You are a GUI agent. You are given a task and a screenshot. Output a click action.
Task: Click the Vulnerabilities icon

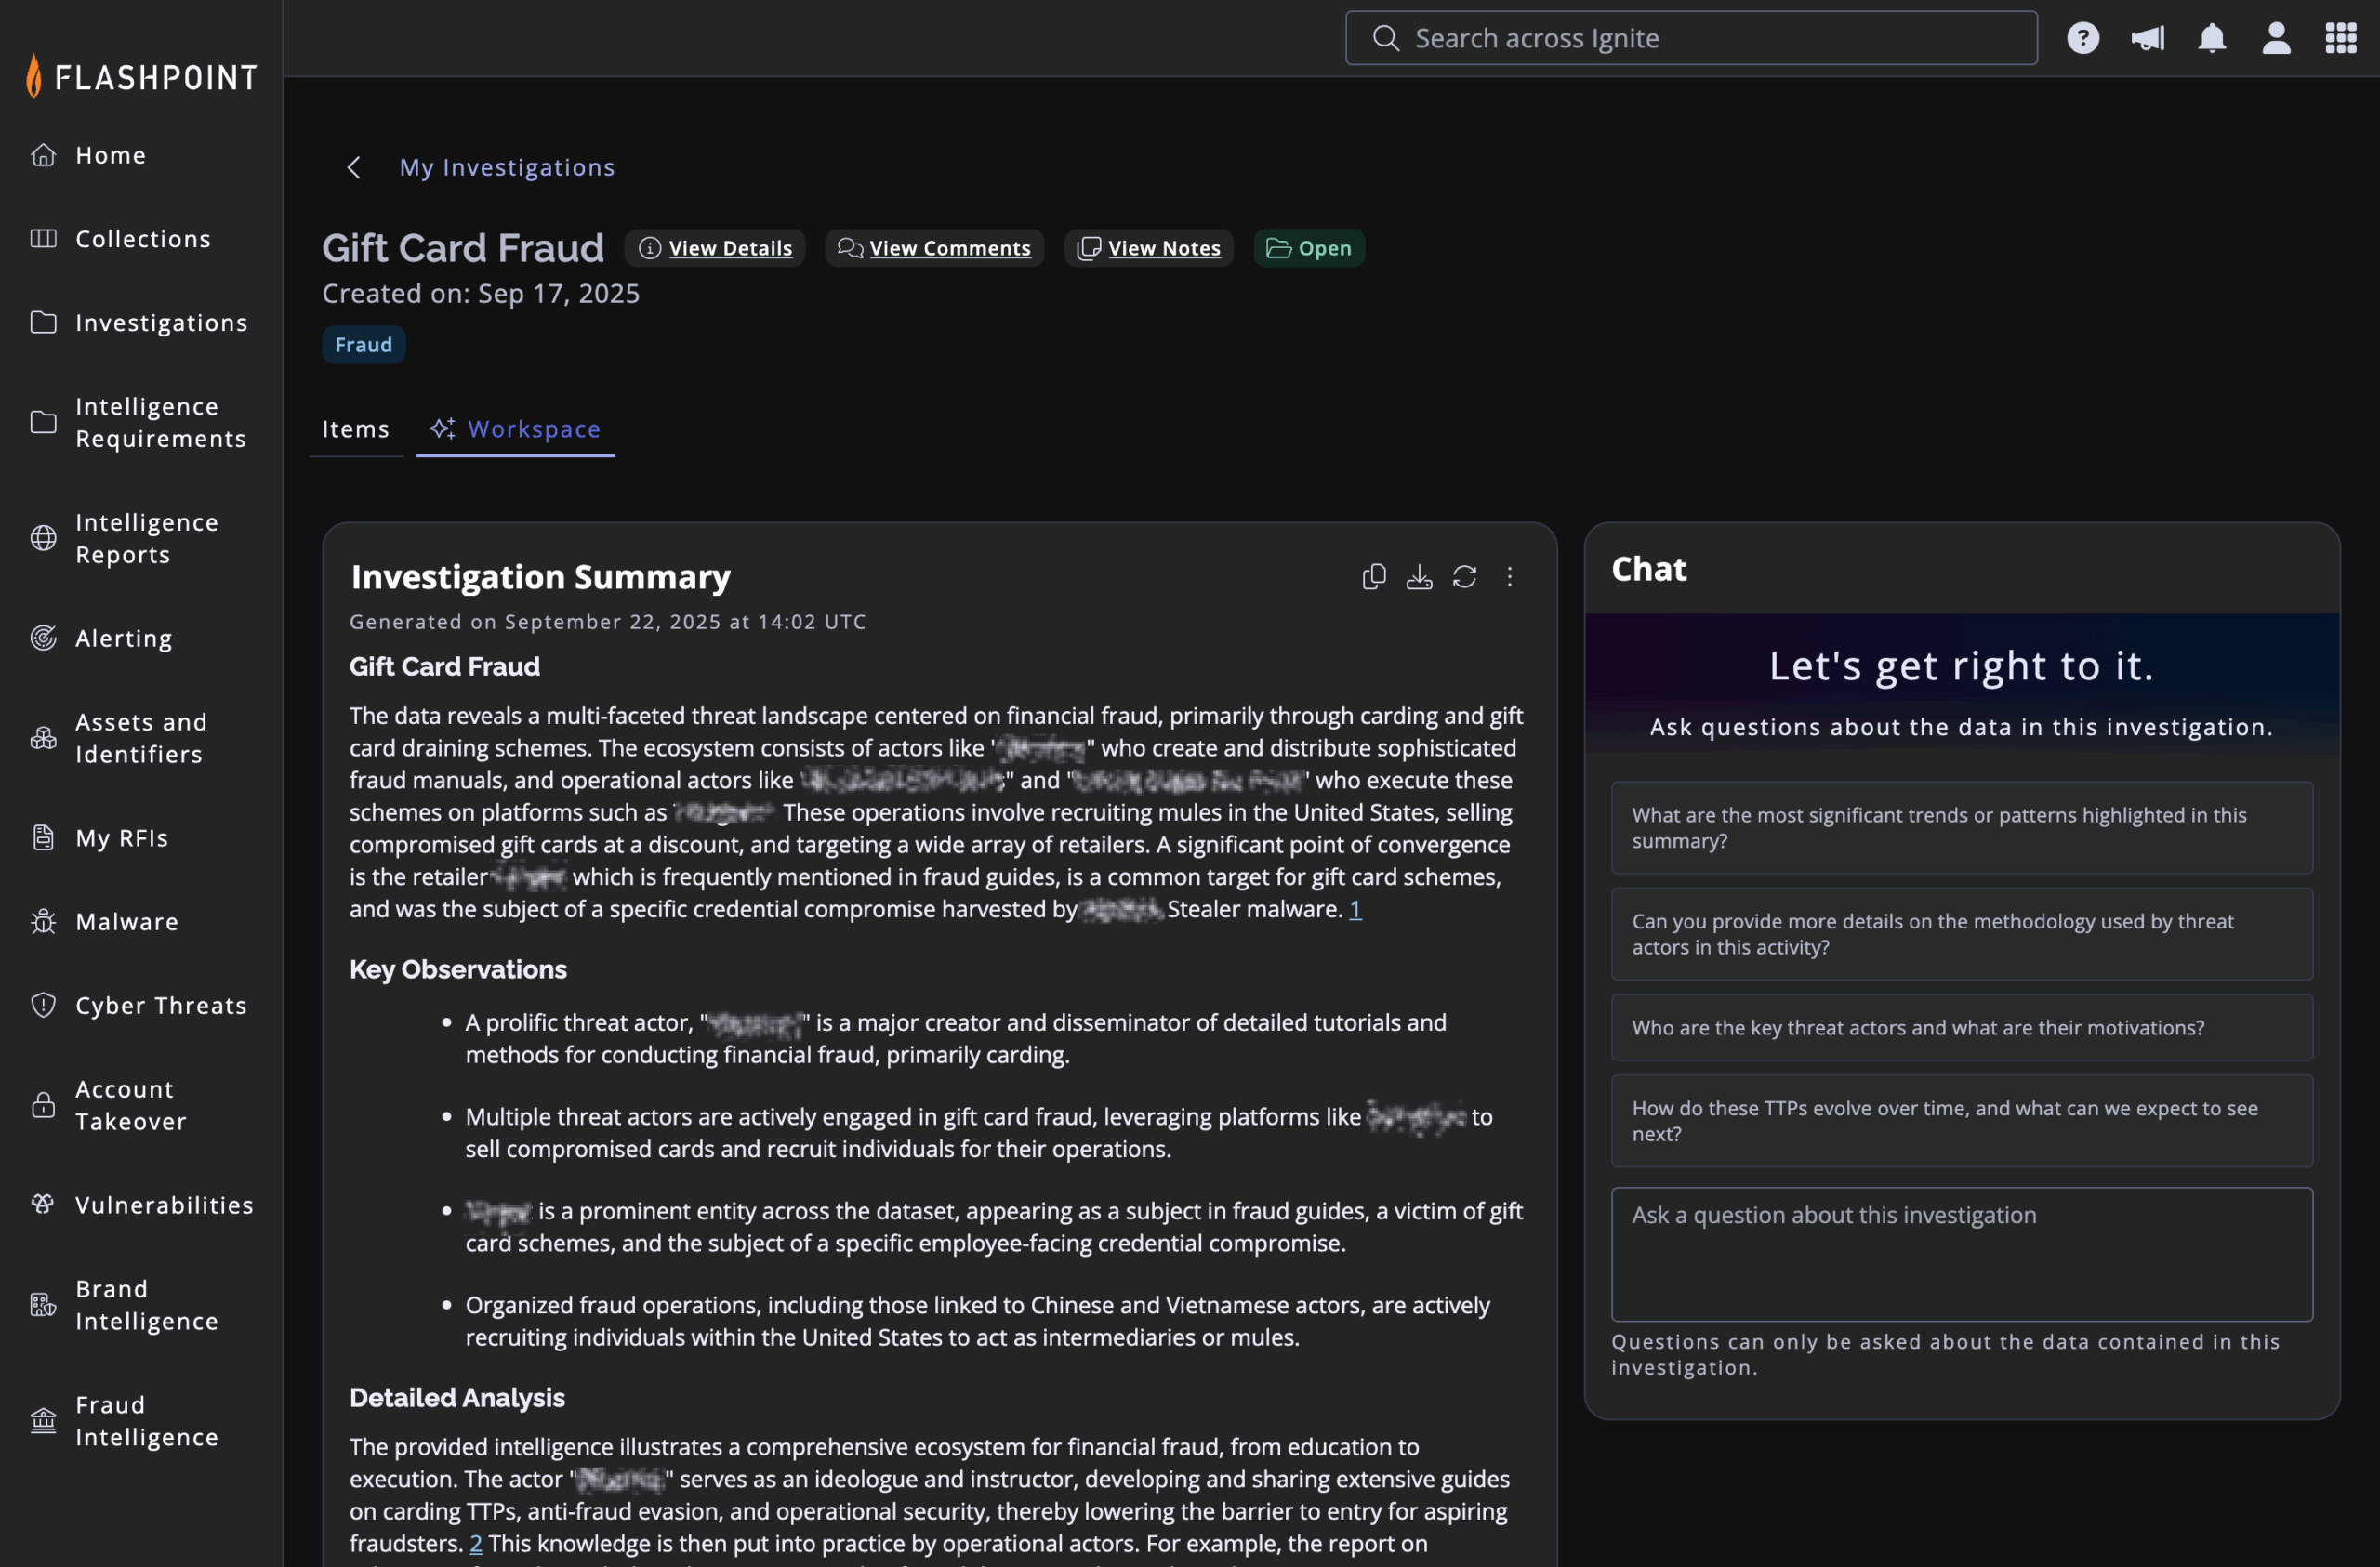pyautogui.click(x=43, y=1205)
